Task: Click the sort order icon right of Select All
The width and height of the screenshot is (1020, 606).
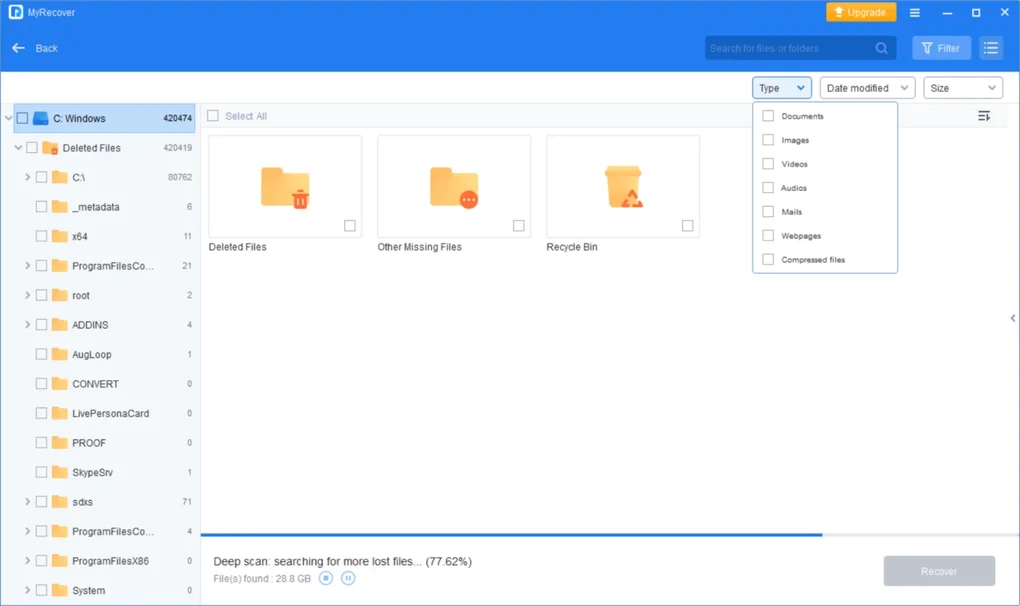Action: click(x=984, y=116)
